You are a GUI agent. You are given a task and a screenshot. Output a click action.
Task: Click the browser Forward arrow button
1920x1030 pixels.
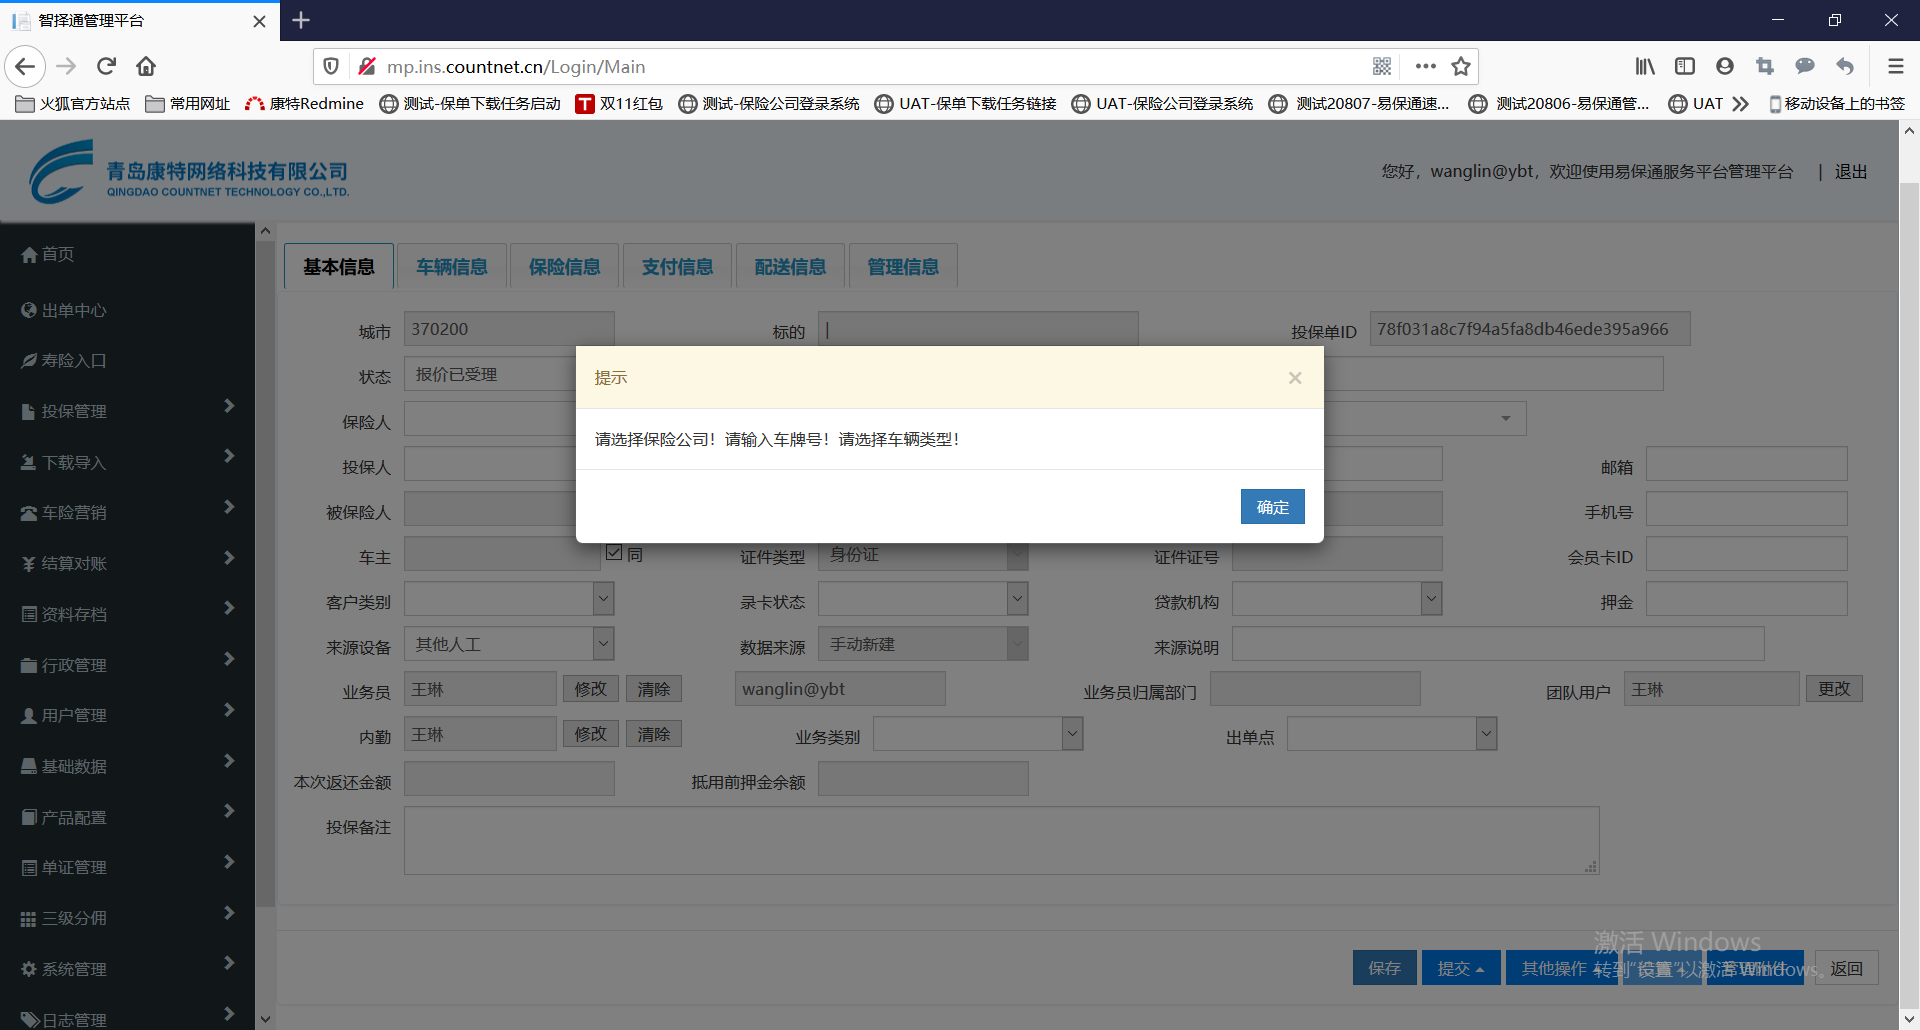click(x=66, y=67)
